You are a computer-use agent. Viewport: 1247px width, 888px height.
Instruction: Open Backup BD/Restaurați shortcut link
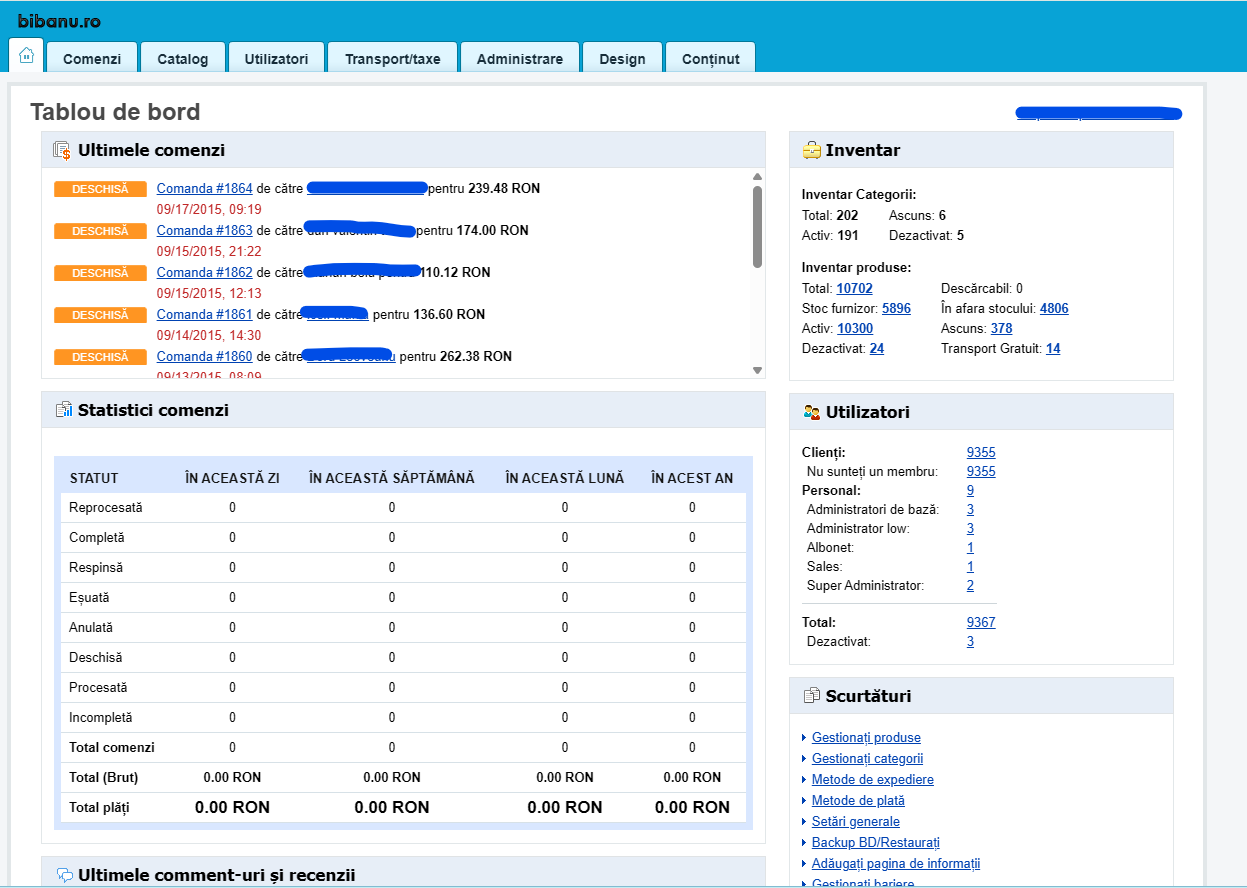(x=876, y=843)
